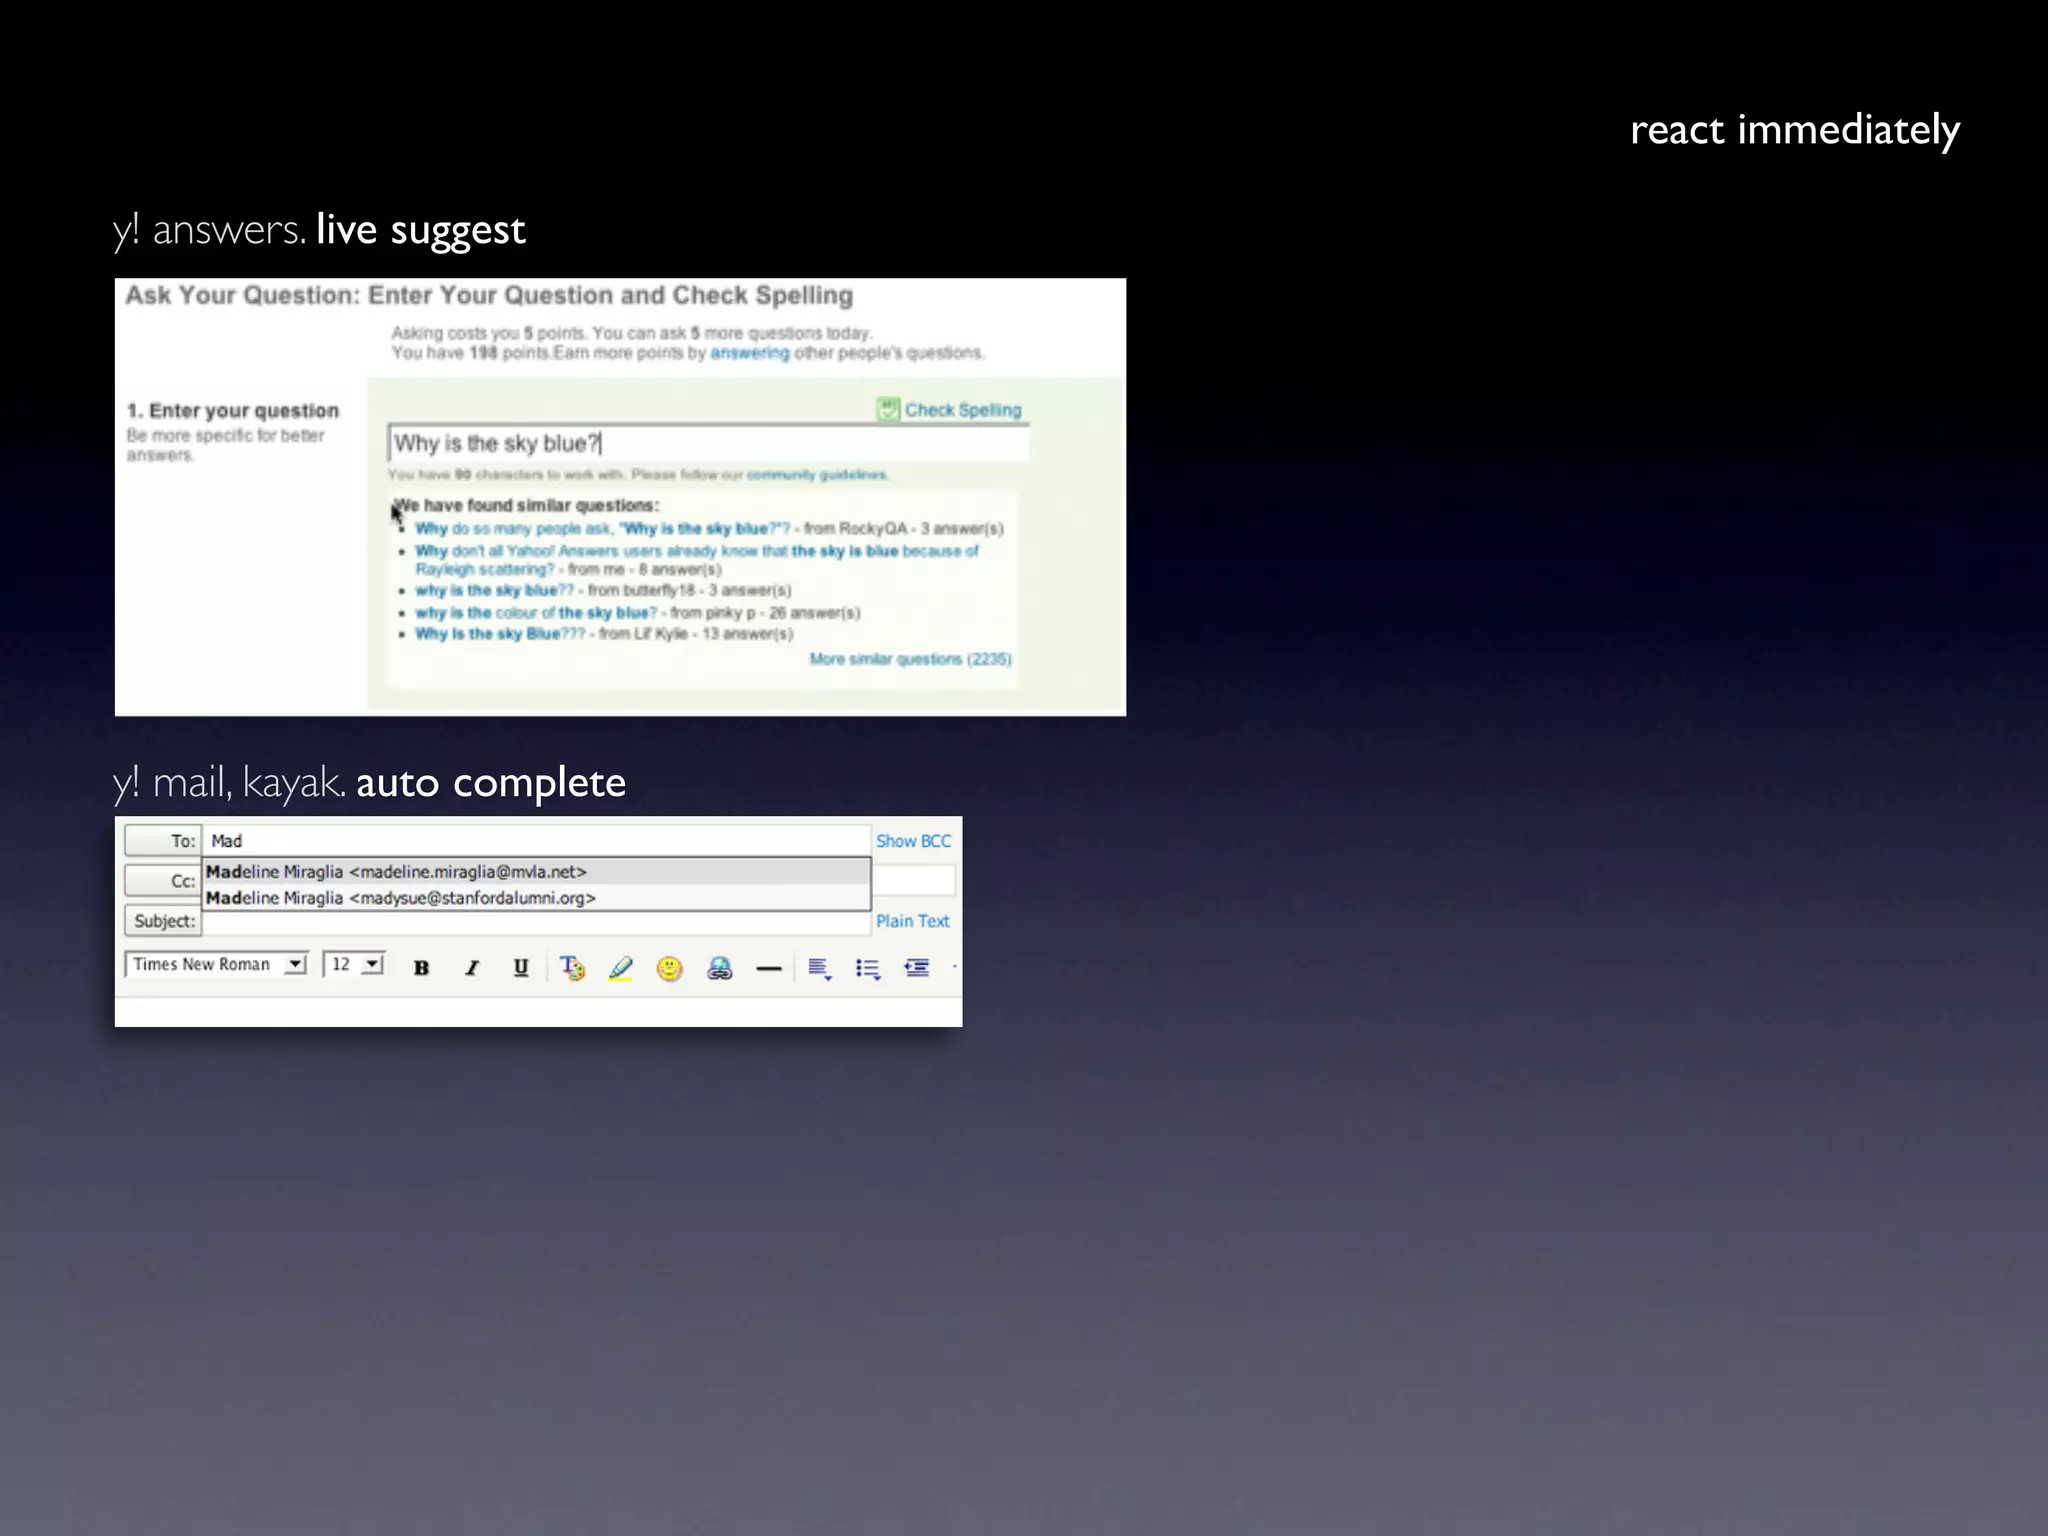Insert a horizontal rule line
The image size is (2048, 1536).
click(x=768, y=968)
